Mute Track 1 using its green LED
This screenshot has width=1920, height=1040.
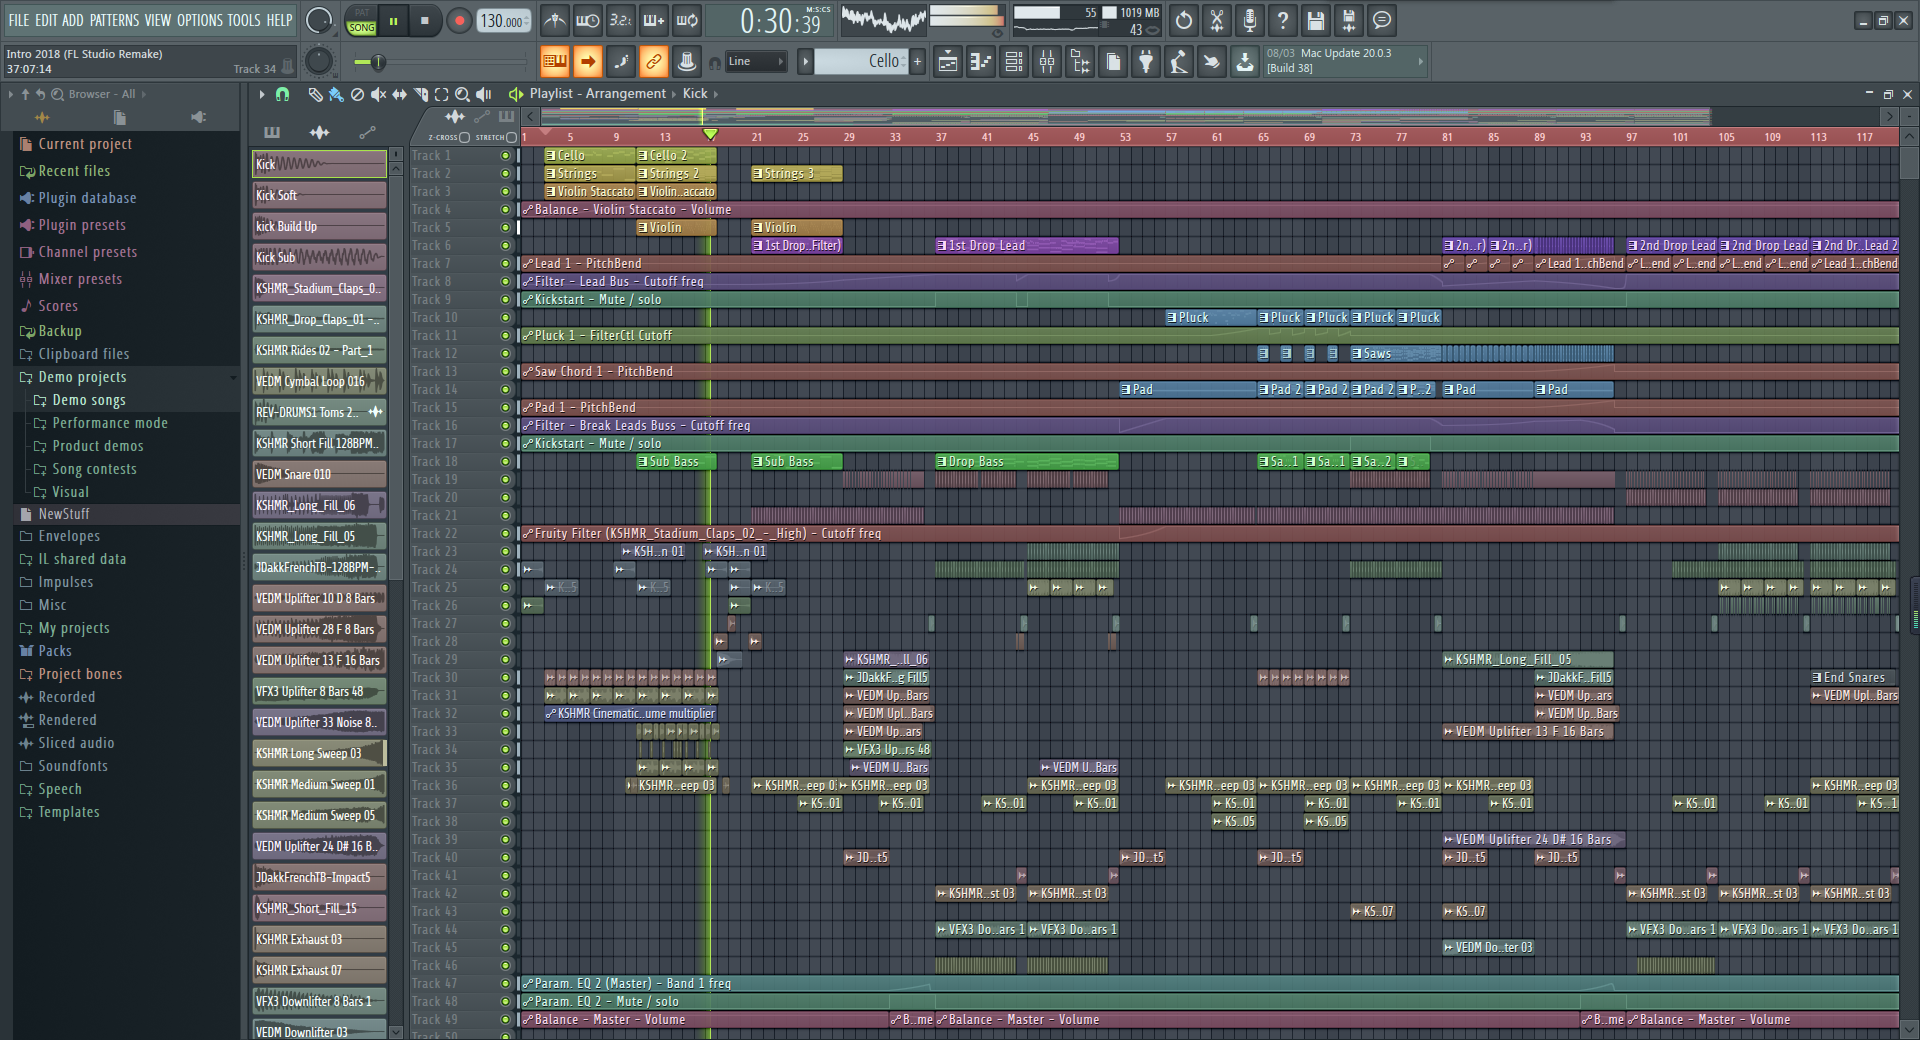[x=505, y=156]
